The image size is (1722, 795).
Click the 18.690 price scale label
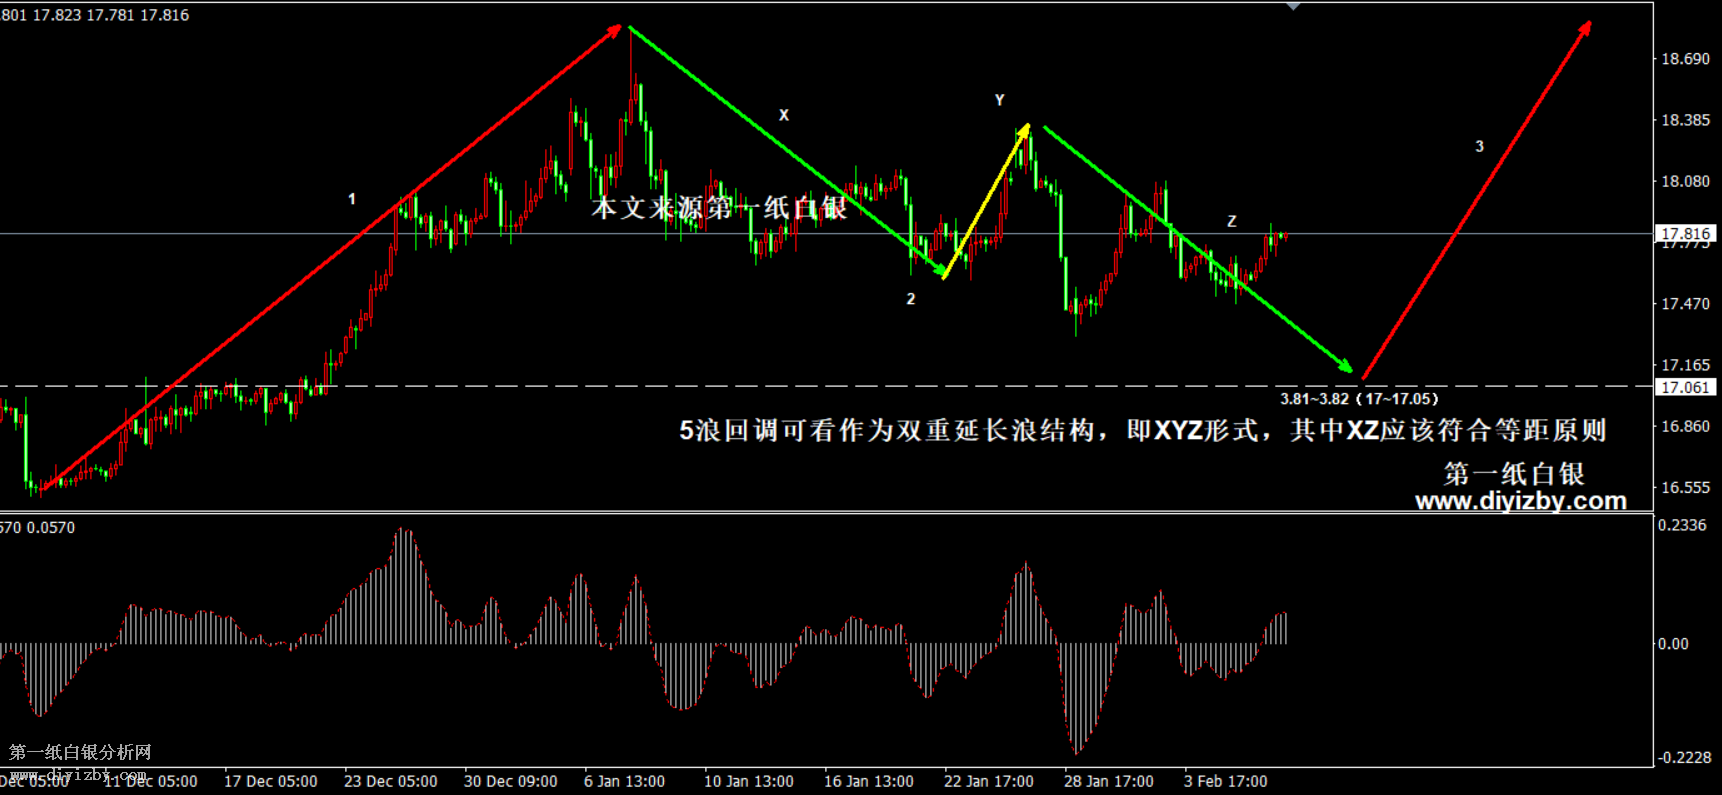click(x=1685, y=59)
